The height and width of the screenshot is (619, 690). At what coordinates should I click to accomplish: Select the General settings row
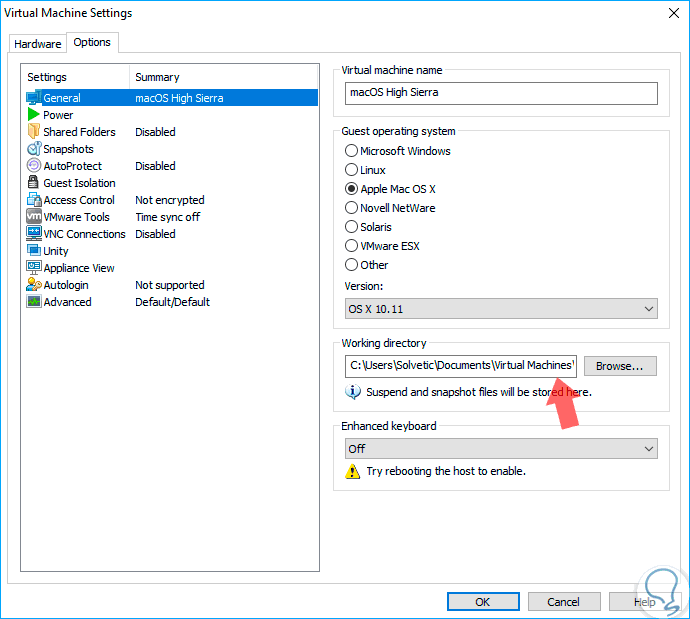[x=172, y=98]
